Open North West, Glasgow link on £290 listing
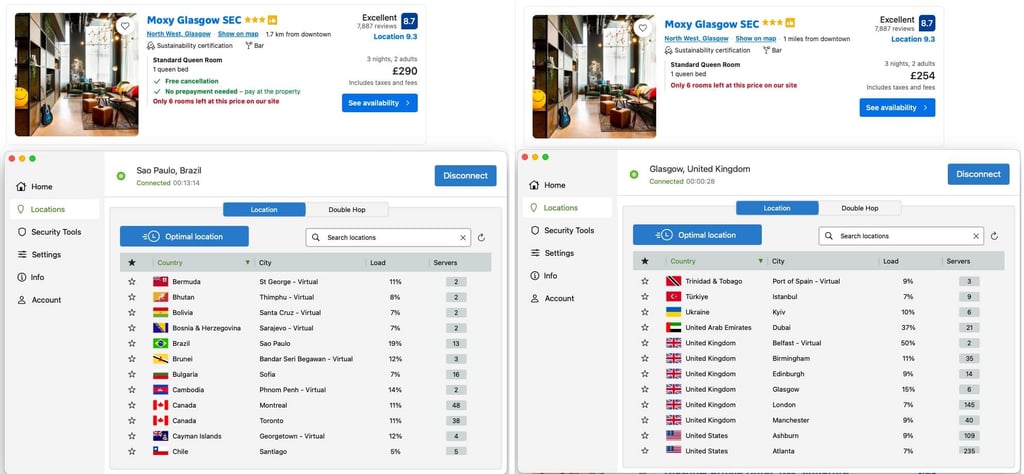This screenshot has width=1024, height=474. tap(178, 34)
